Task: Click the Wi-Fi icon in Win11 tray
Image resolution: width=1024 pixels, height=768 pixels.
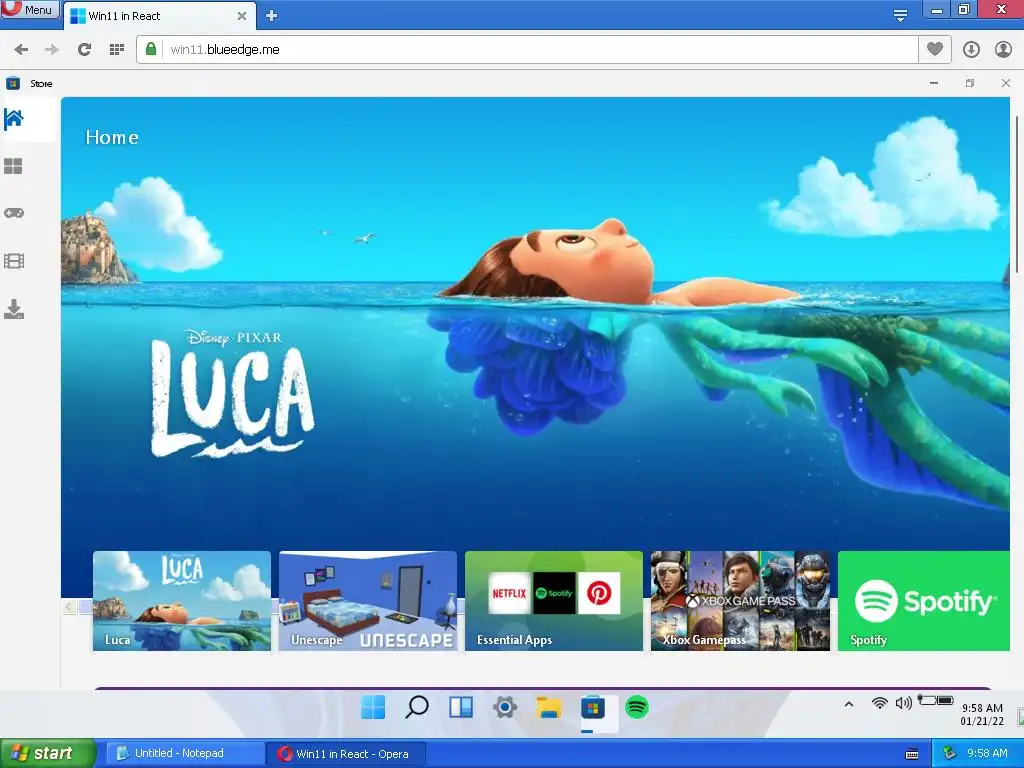Action: (880, 703)
